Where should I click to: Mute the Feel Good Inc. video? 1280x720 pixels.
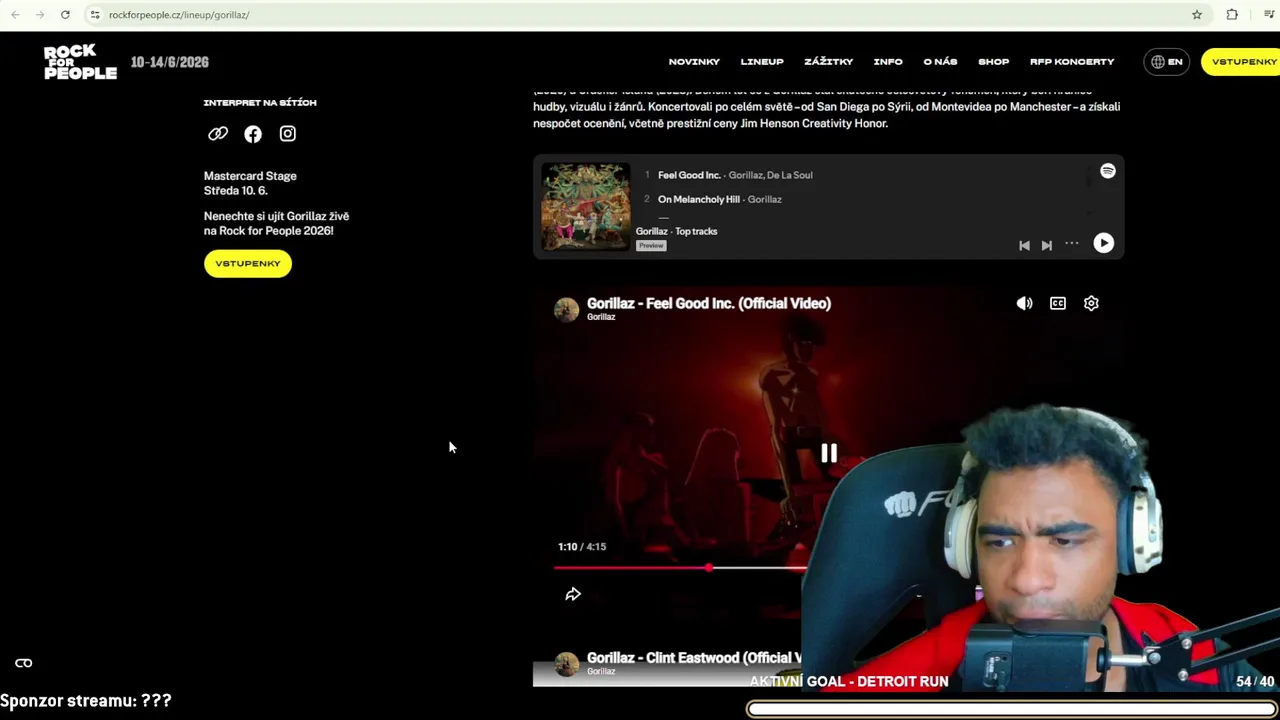point(1025,303)
